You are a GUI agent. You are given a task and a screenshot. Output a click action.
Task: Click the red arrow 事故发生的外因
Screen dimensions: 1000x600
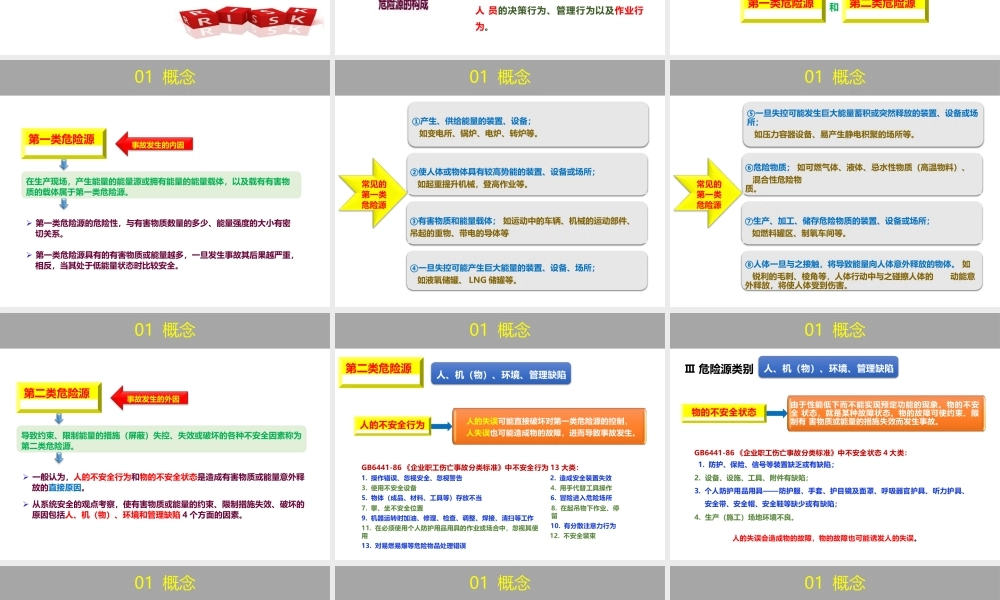153,395
